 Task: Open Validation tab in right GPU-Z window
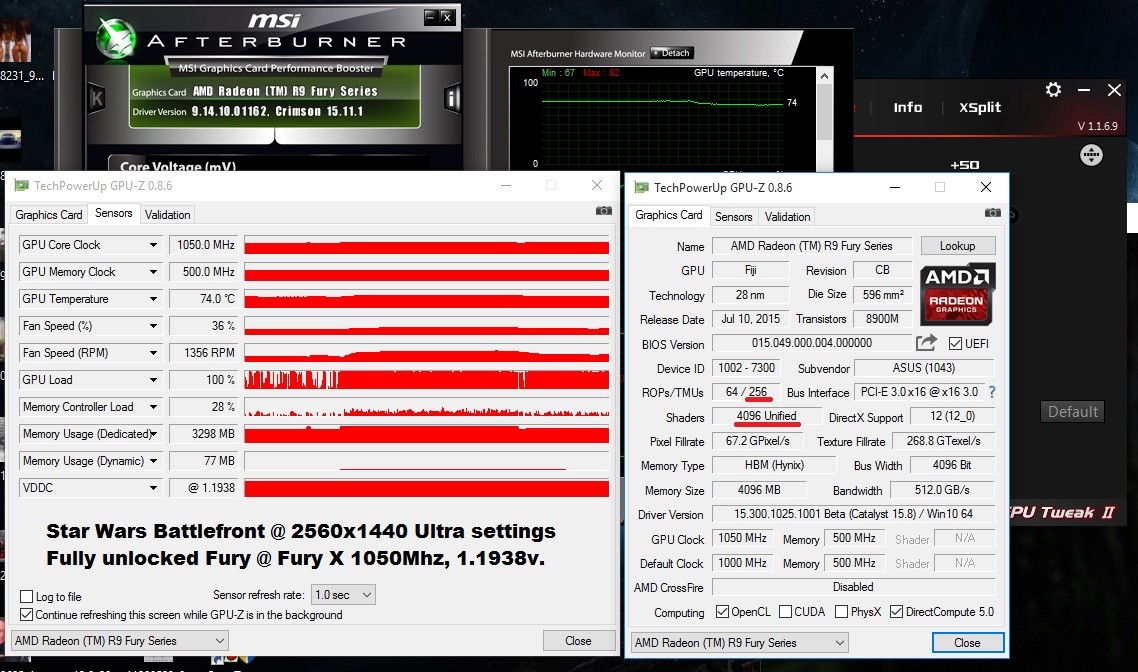(x=787, y=216)
